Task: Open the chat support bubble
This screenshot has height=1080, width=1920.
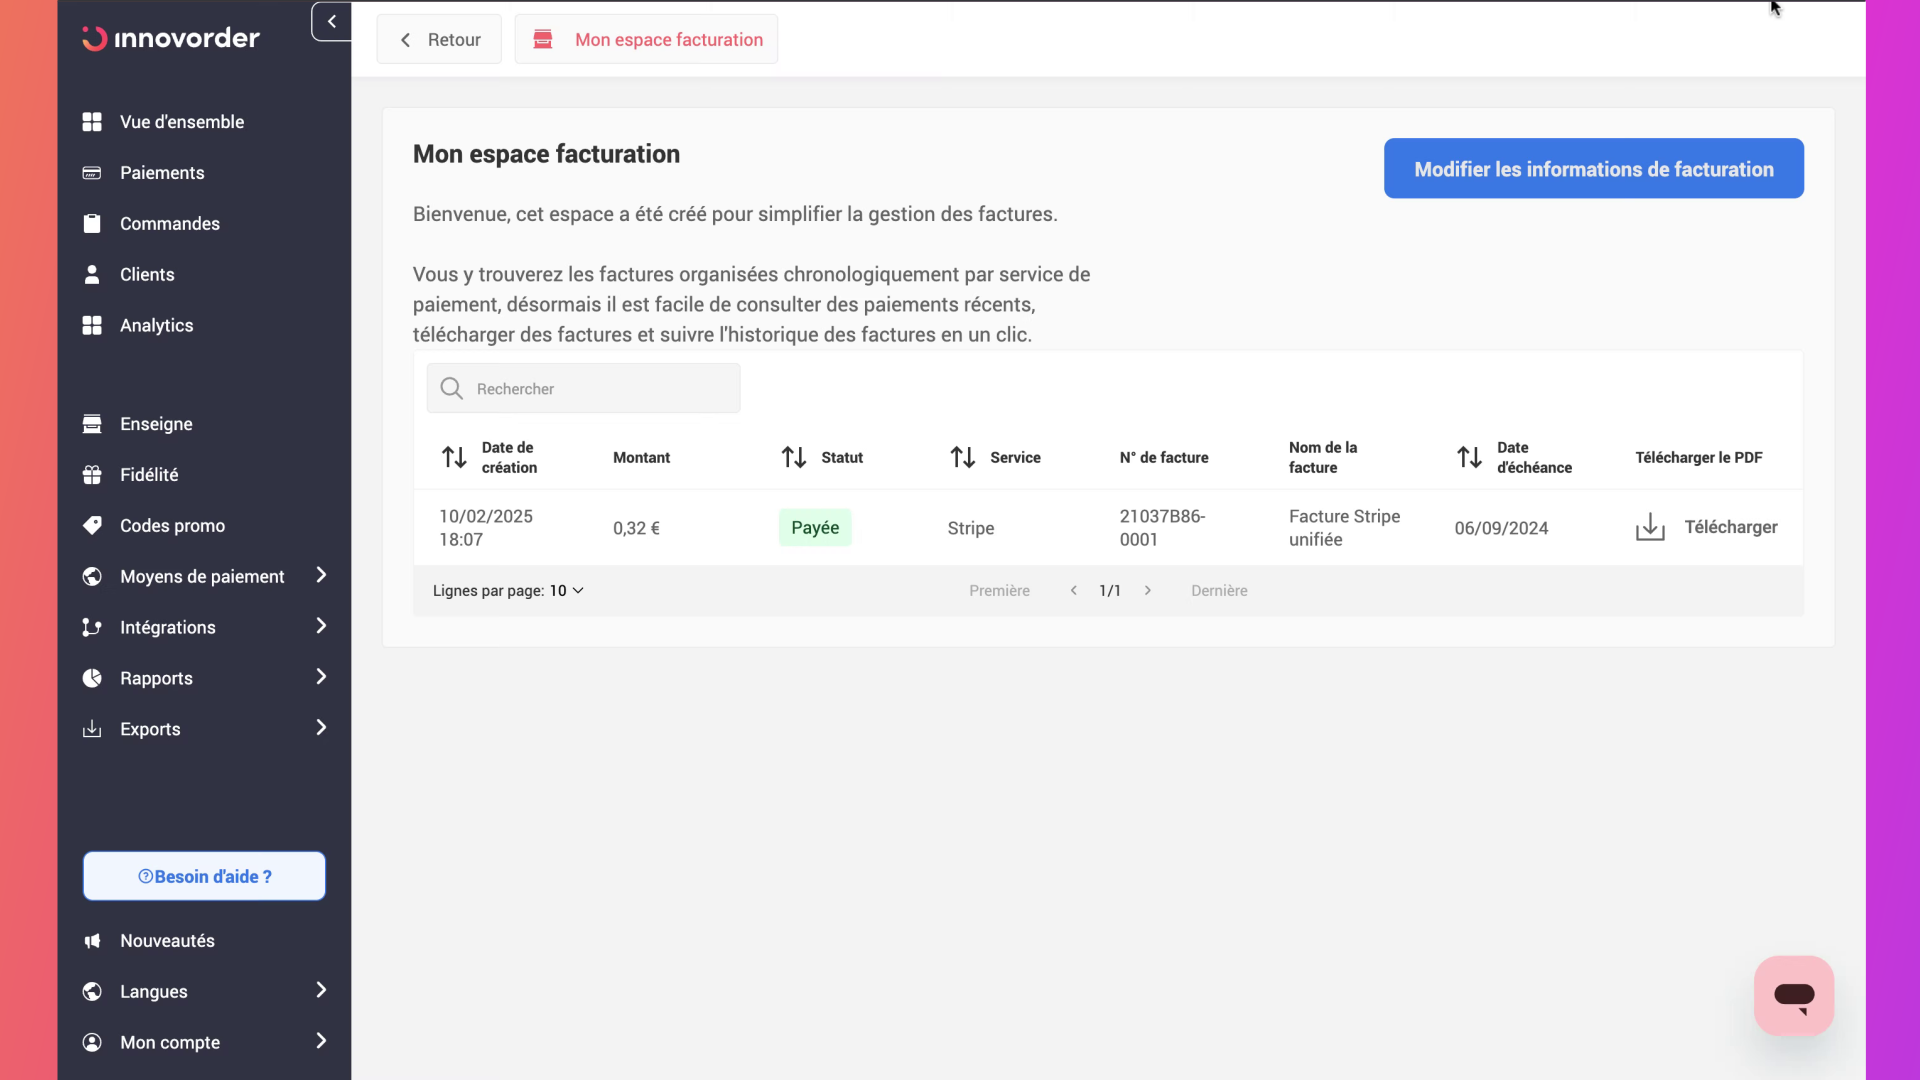Action: 1793,995
